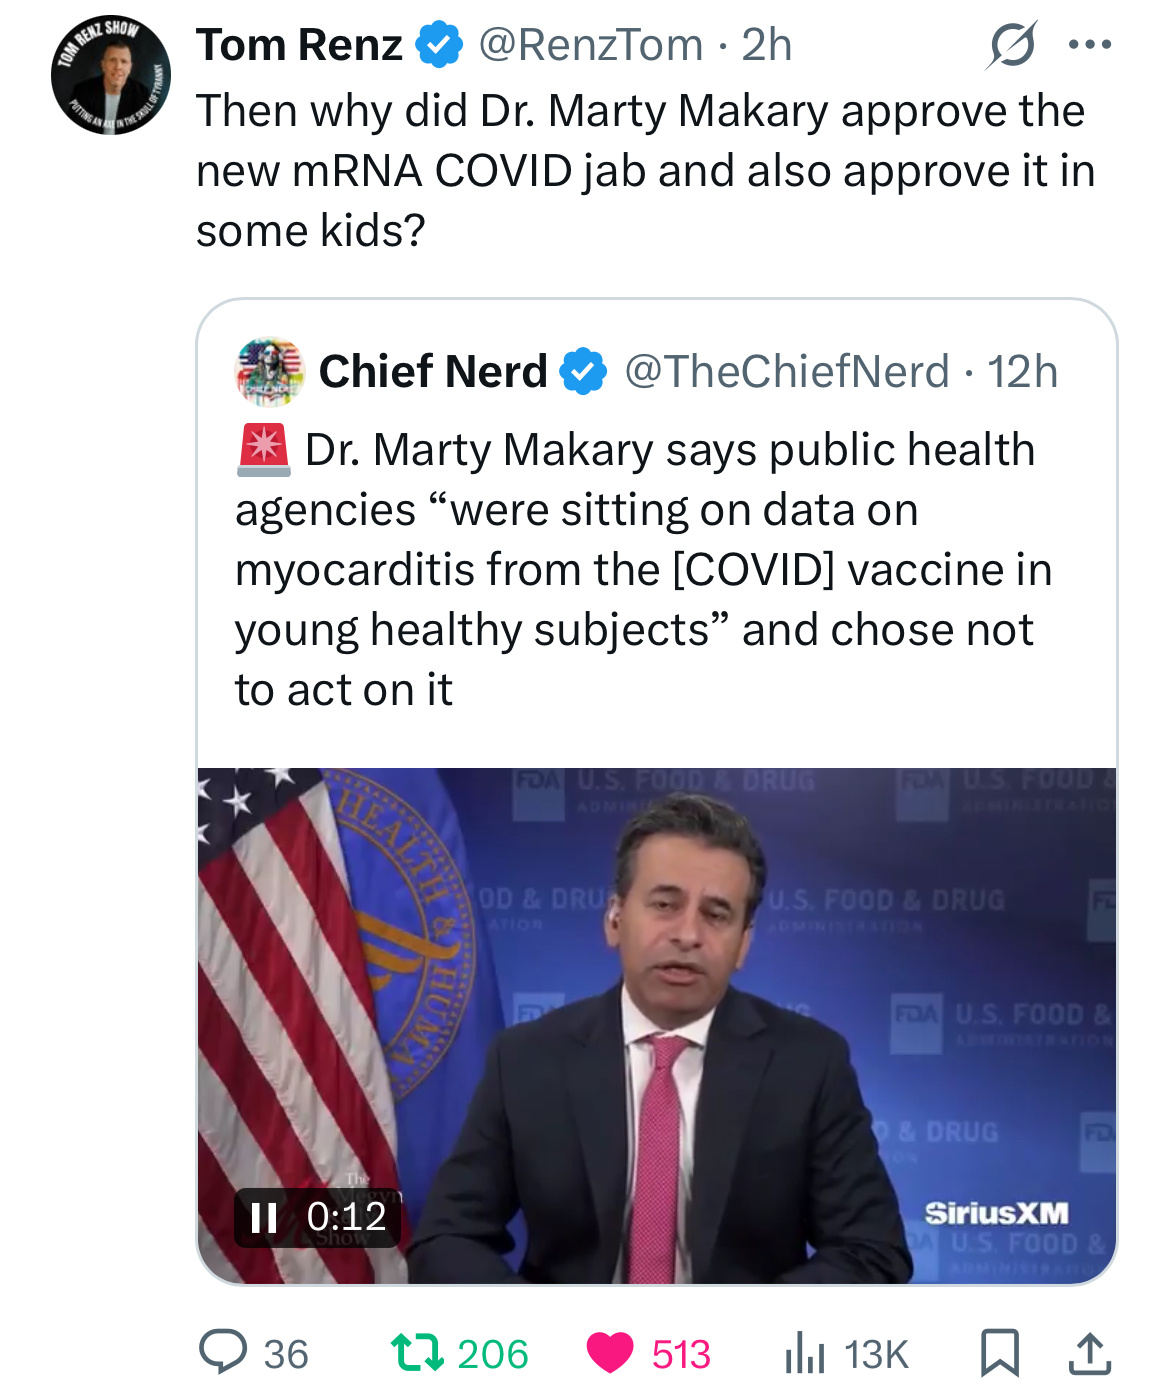View post analytics bar chart icon
The height and width of the screenshot is (1399, 1170).
coord(805,1353)
